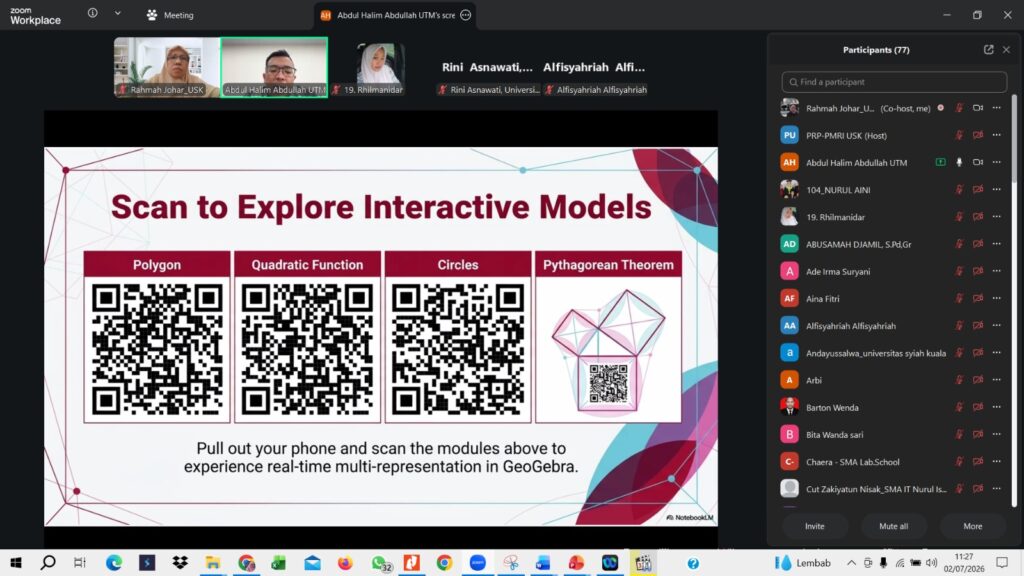1024x576 pixels.
Task: Open meeting info icon next to Zoom Workplace
Action: (x=93, y=13)
